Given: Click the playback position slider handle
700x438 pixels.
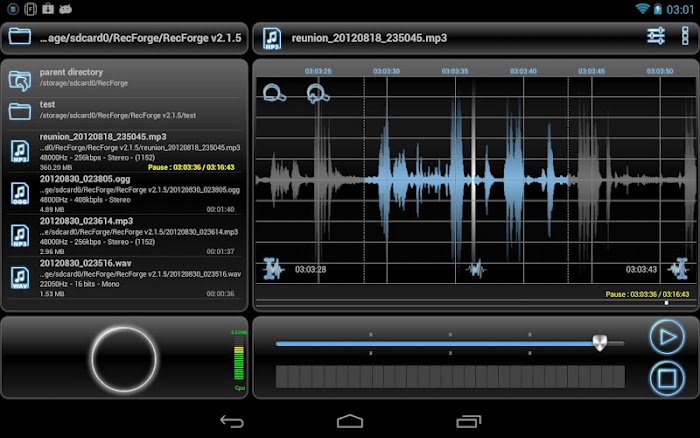Looking at the screenshot, I should [600, 343].
